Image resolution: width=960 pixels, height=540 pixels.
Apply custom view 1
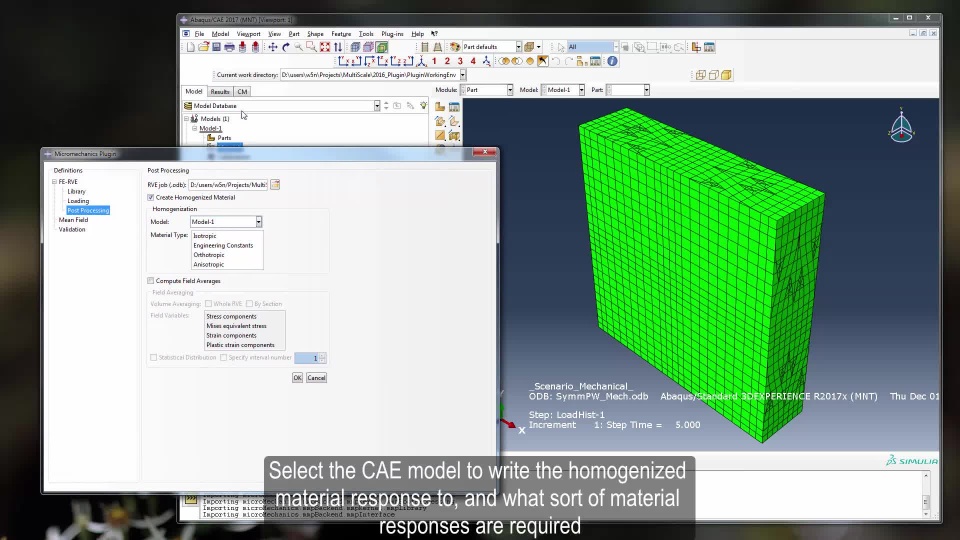[434, 61]
